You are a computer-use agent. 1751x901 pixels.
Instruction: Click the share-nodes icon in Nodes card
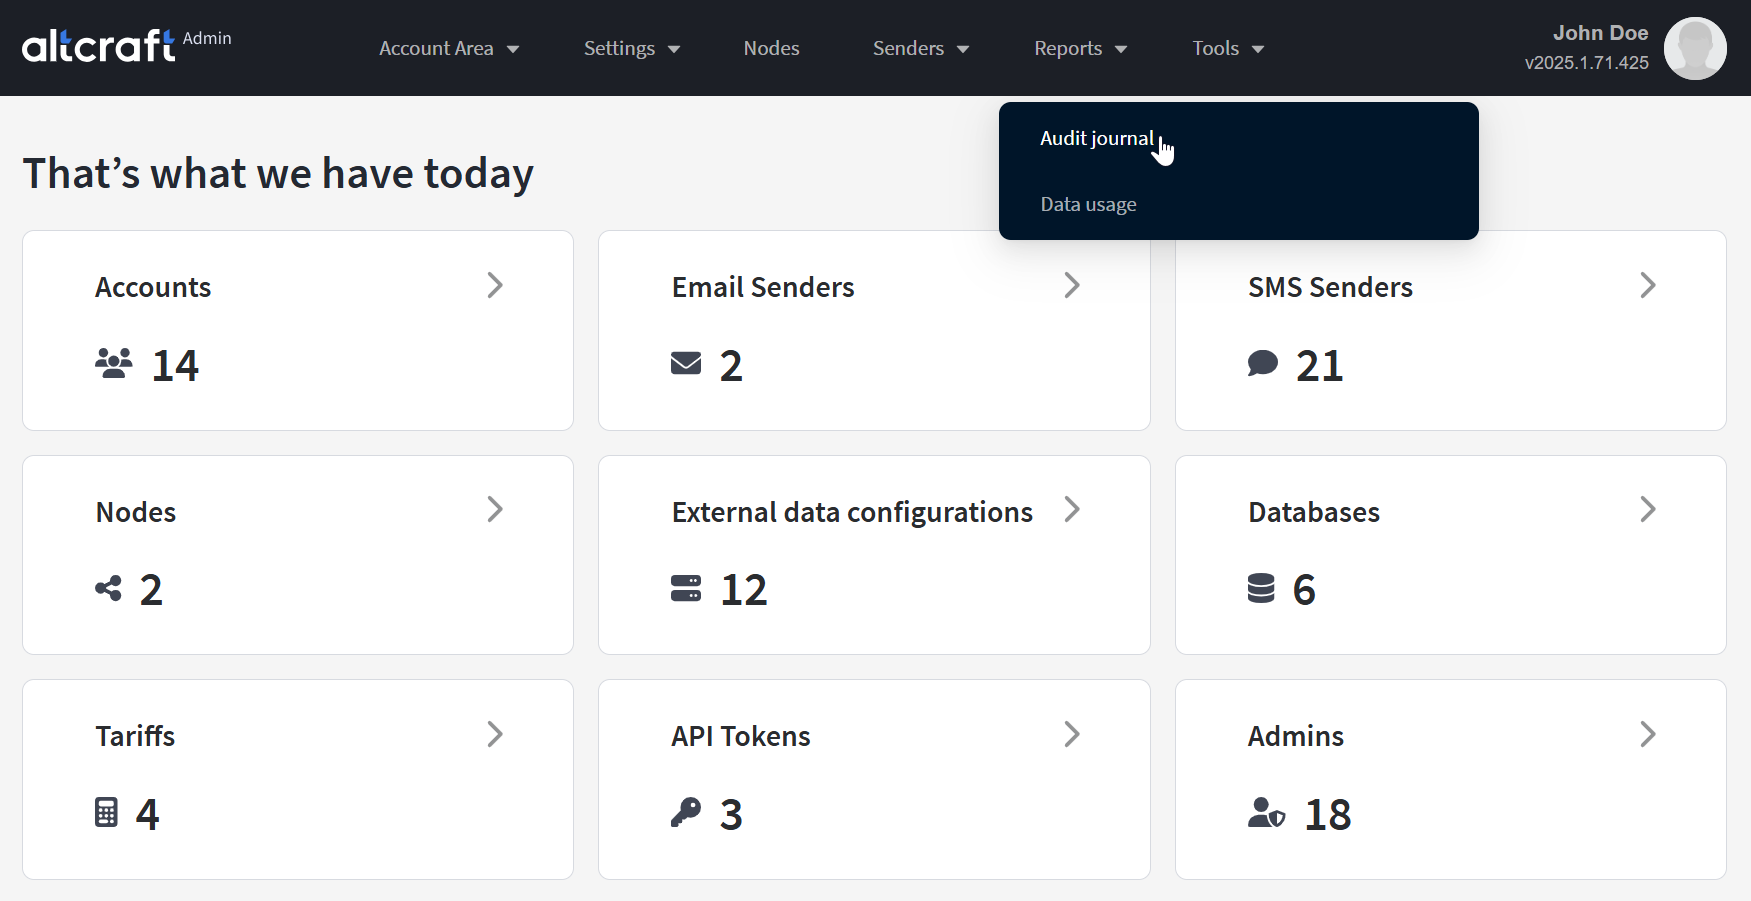(108, 589)
